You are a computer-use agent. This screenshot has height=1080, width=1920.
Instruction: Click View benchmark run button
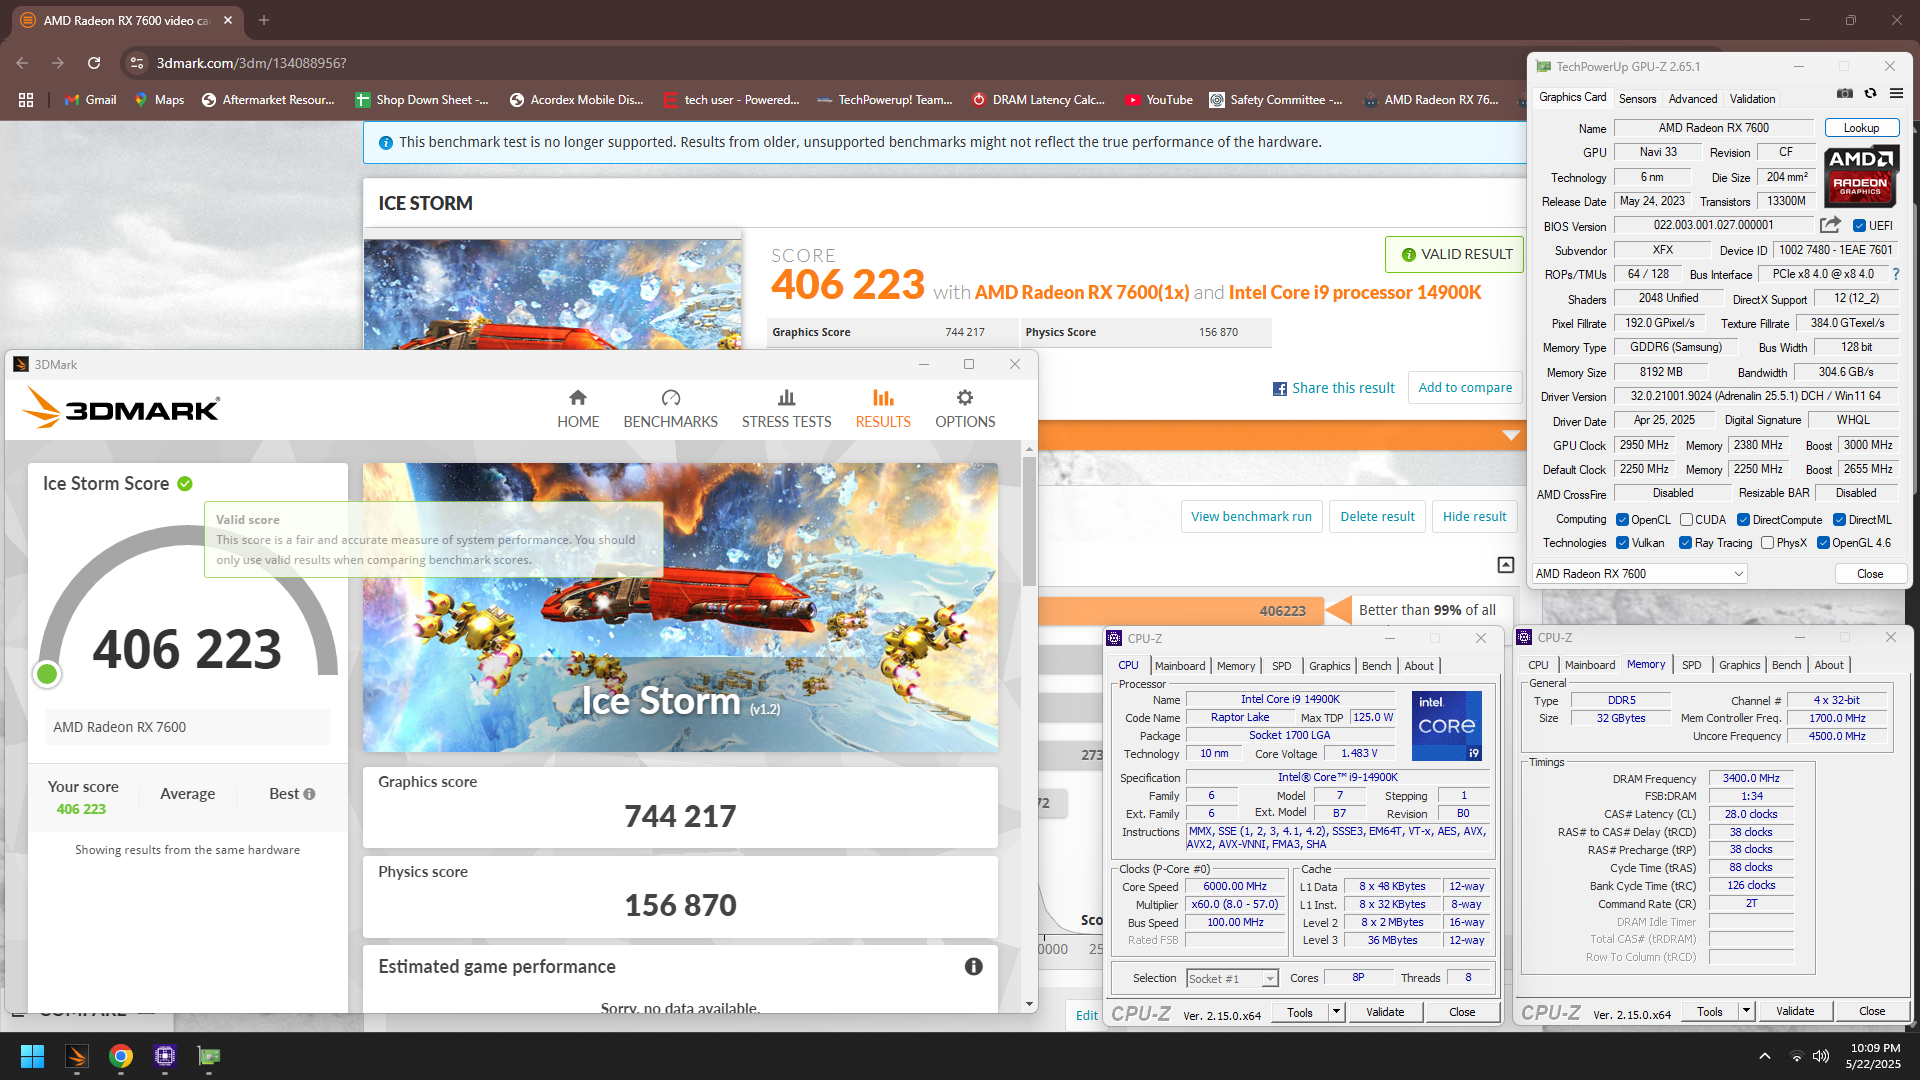coord(1251,517)
